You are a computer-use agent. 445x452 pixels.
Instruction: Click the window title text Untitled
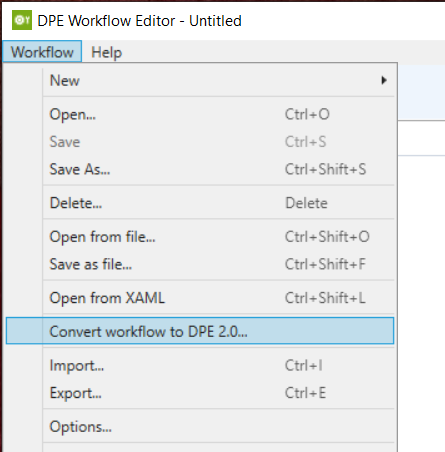pos(215,21)
